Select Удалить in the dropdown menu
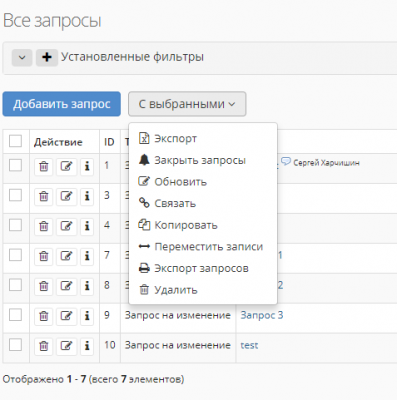Screen dimensions: 397x400 click(x=203, y=290)
